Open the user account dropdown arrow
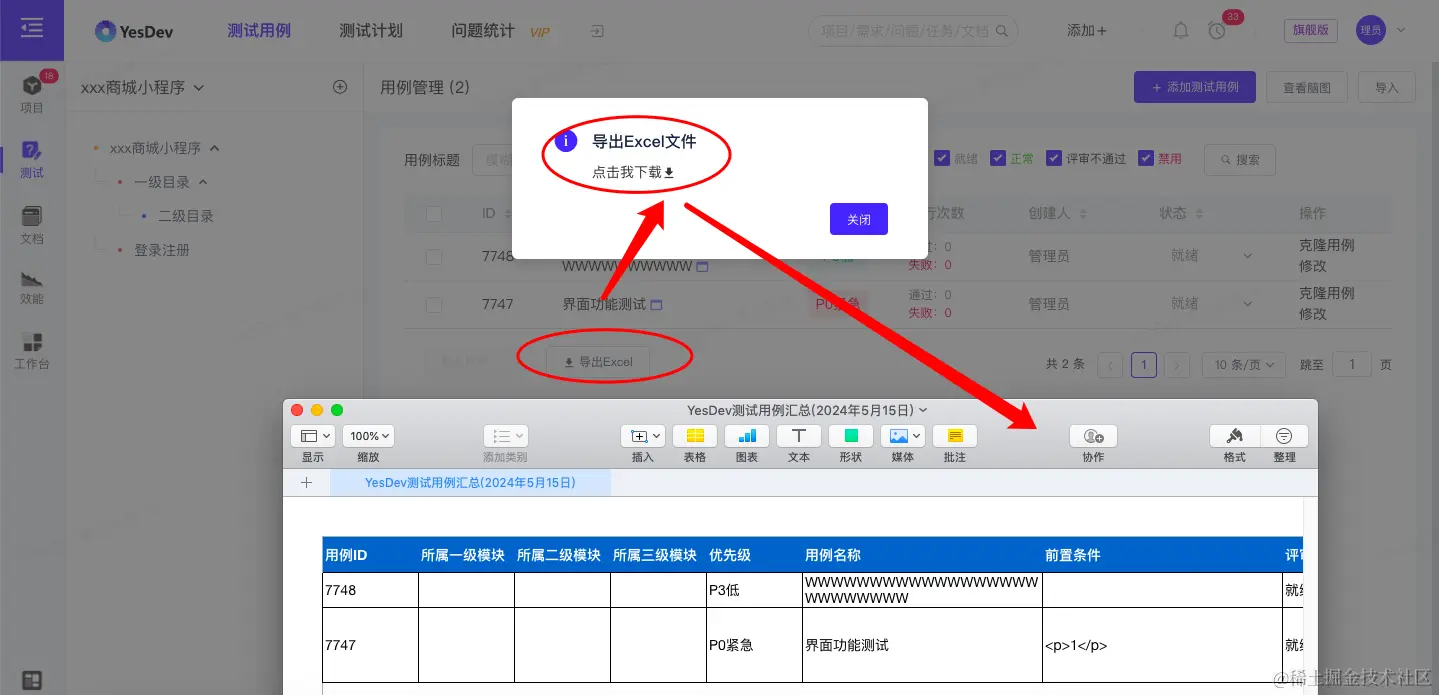 1400,30
